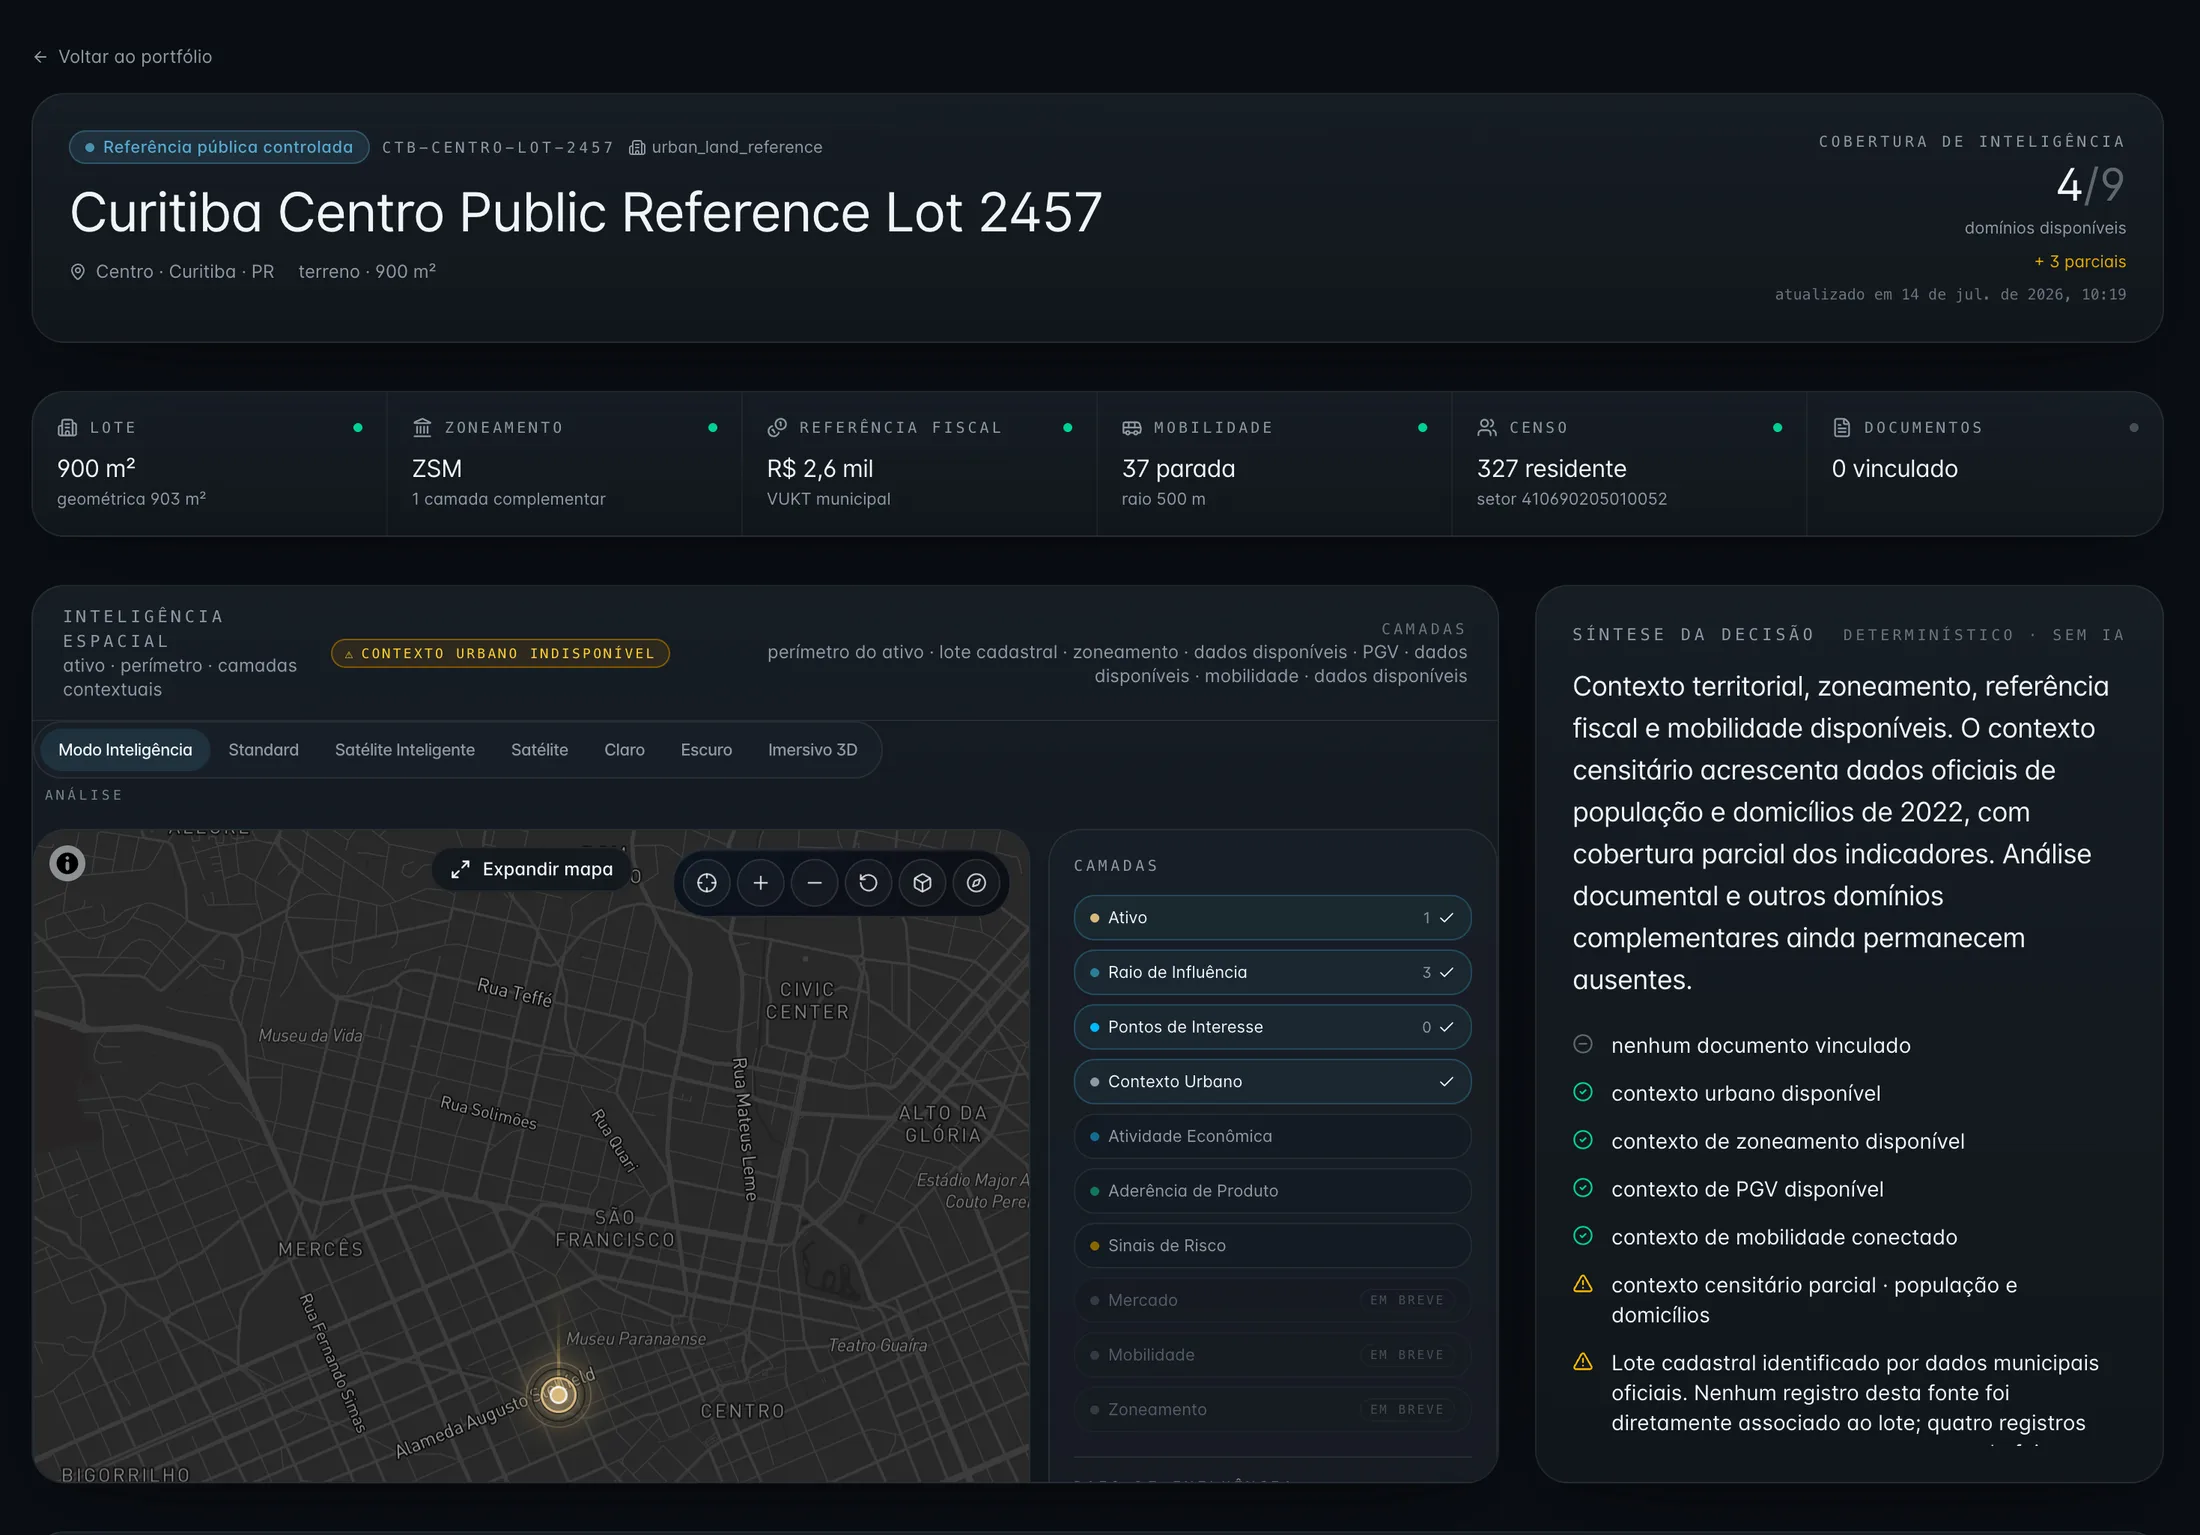Reset map rotation with the circular arrow icon
The image size is (2200, 1535).
coord(868,883)
